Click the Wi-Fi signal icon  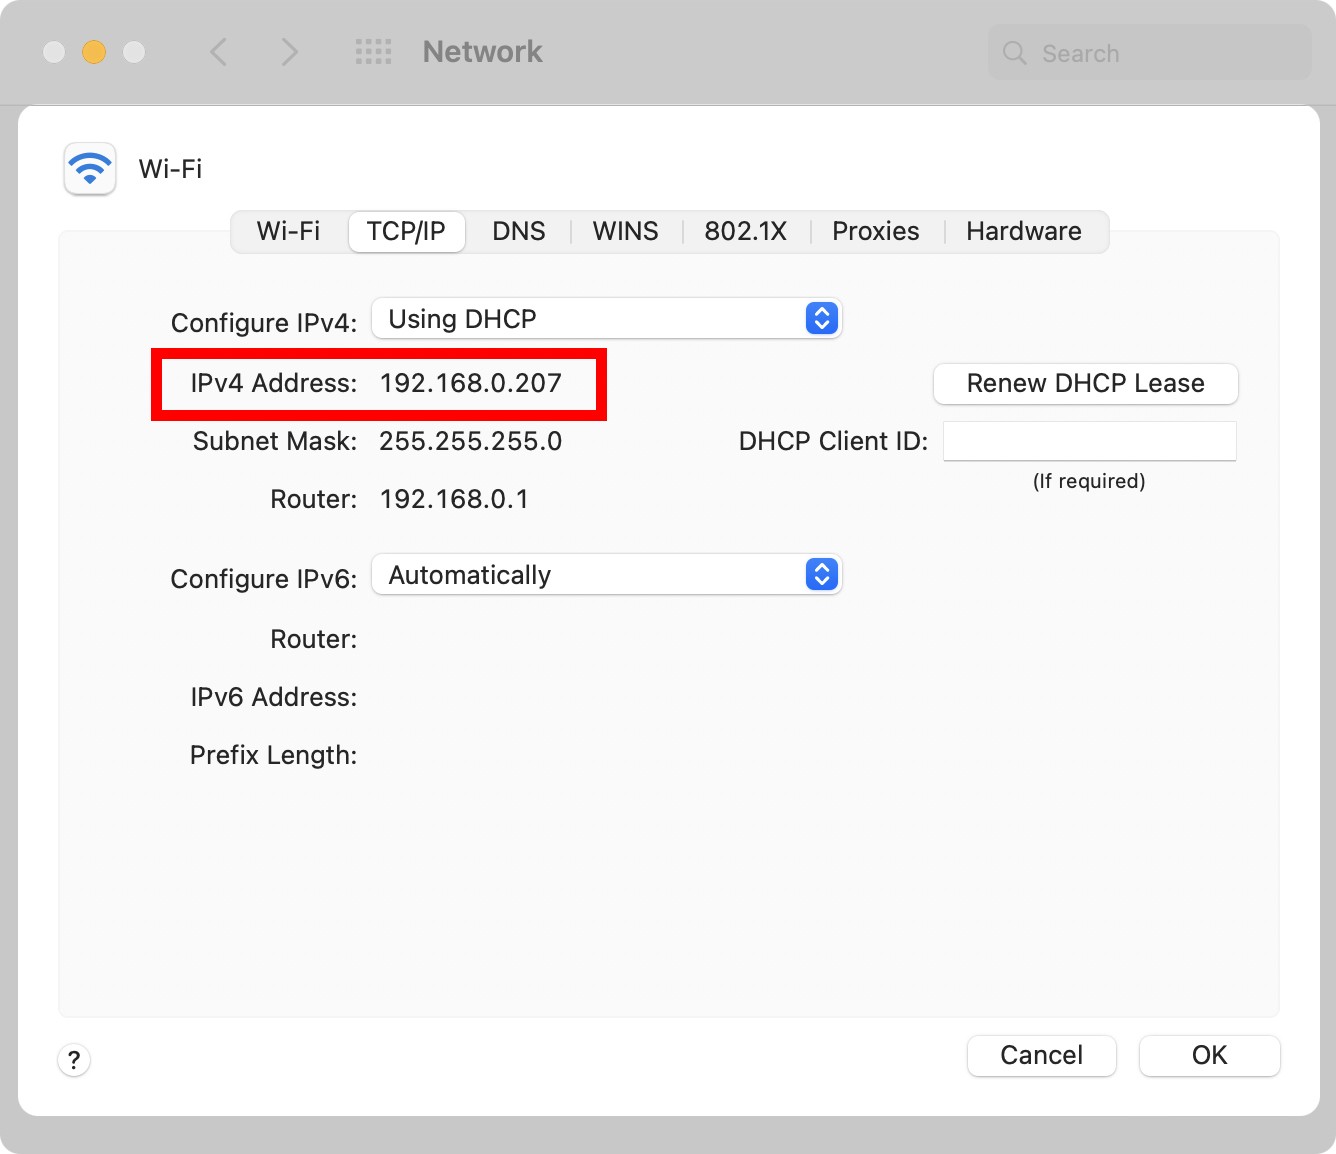89,169
